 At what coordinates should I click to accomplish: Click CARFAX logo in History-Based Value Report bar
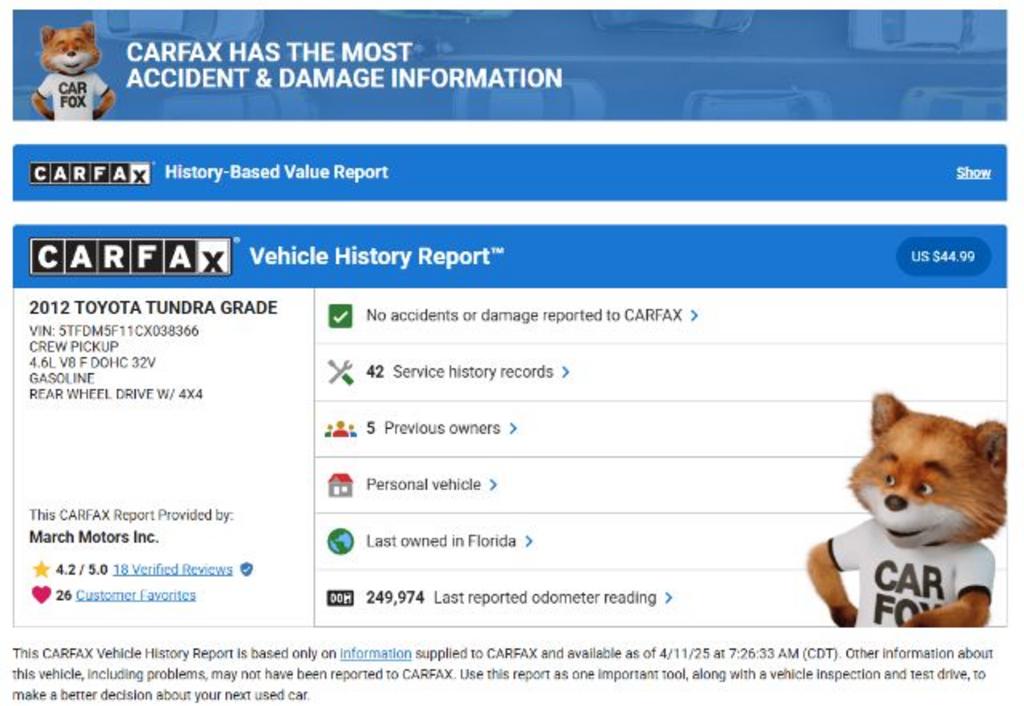point(90,174)
